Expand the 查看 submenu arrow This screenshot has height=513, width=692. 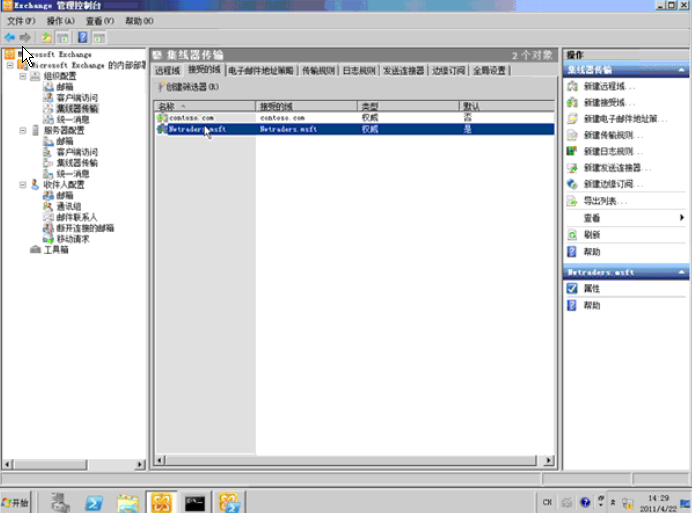pos(682,218)
